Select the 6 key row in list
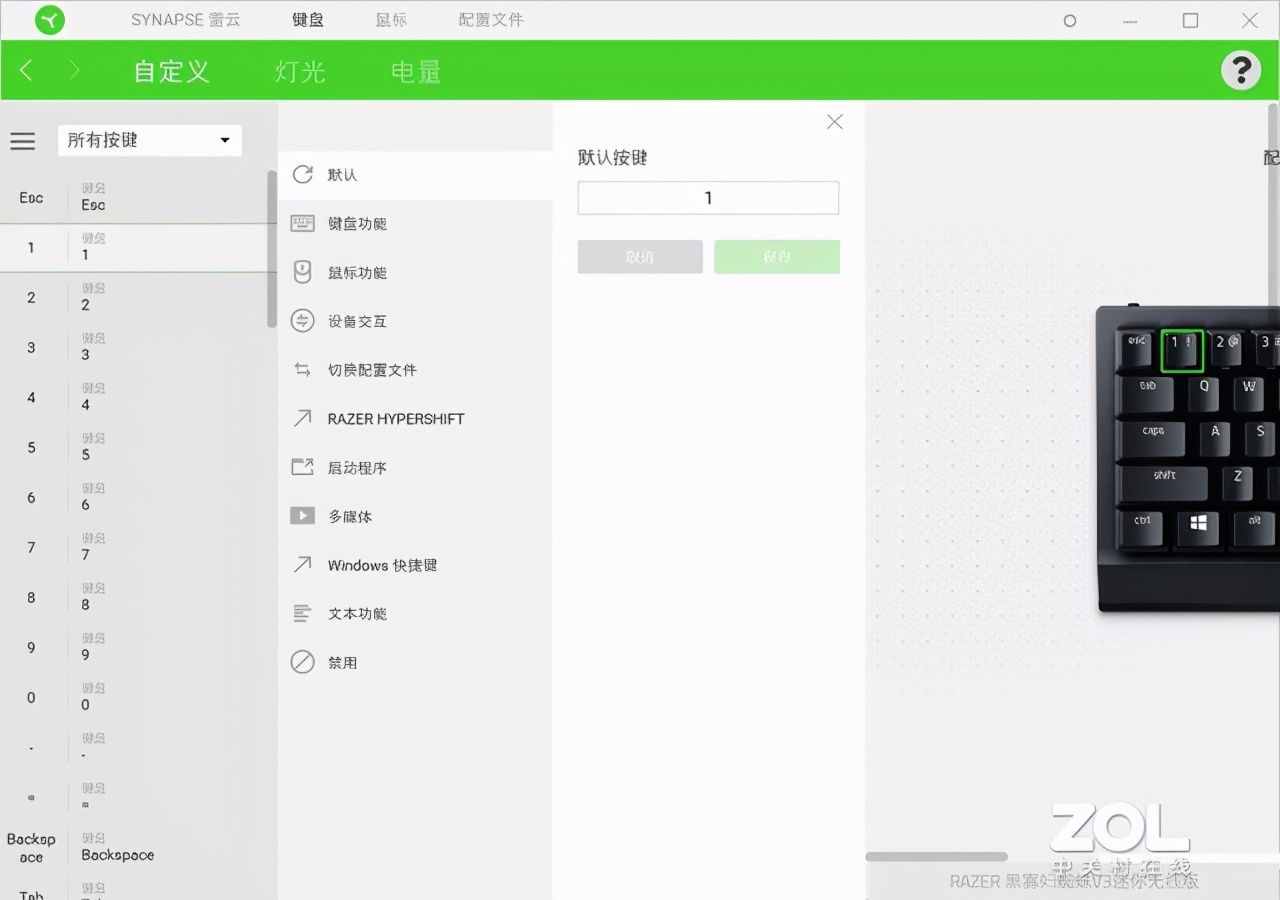The height and width of the screenshot is (900, 1280). click(133, 498)
